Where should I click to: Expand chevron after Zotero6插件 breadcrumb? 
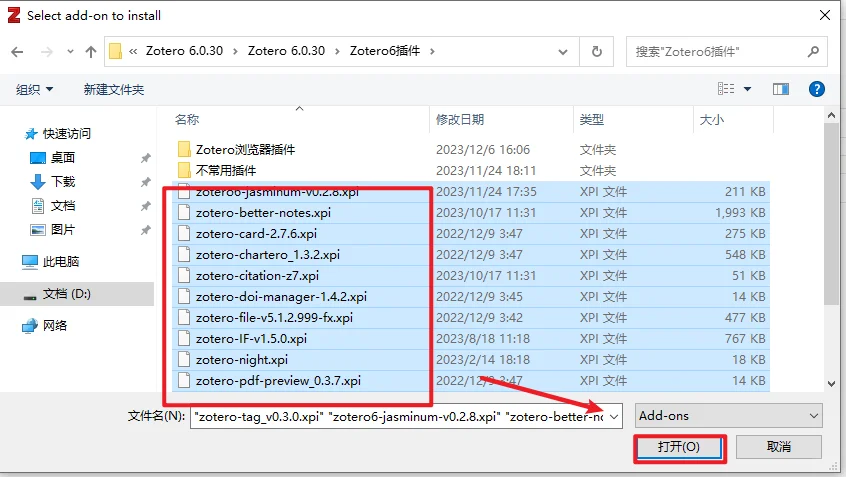point(432,52)
